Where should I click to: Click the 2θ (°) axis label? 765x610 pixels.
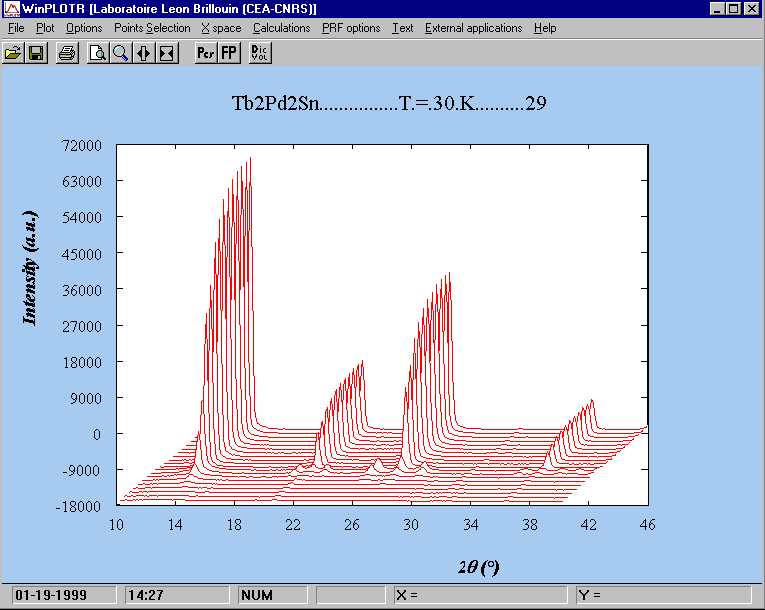[x=479, y=567]
